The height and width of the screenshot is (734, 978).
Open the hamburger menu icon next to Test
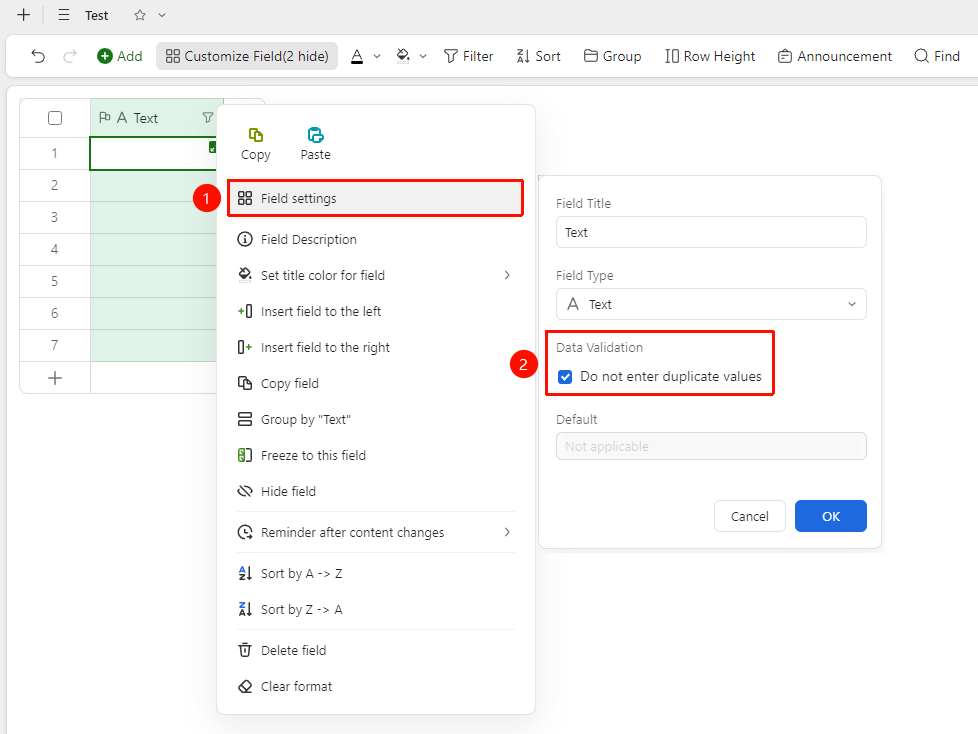(x=64, y=15)
